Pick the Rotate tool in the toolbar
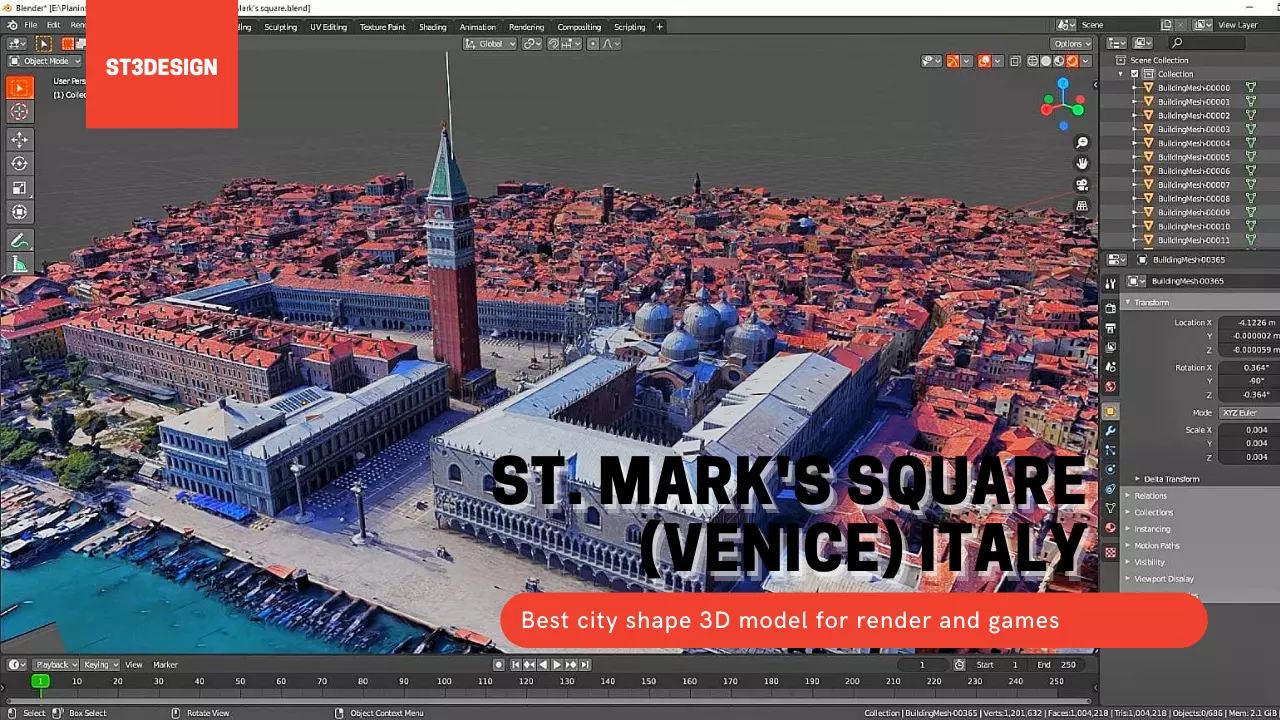This screenshot has width=1280, height=720. coord(19,163)
